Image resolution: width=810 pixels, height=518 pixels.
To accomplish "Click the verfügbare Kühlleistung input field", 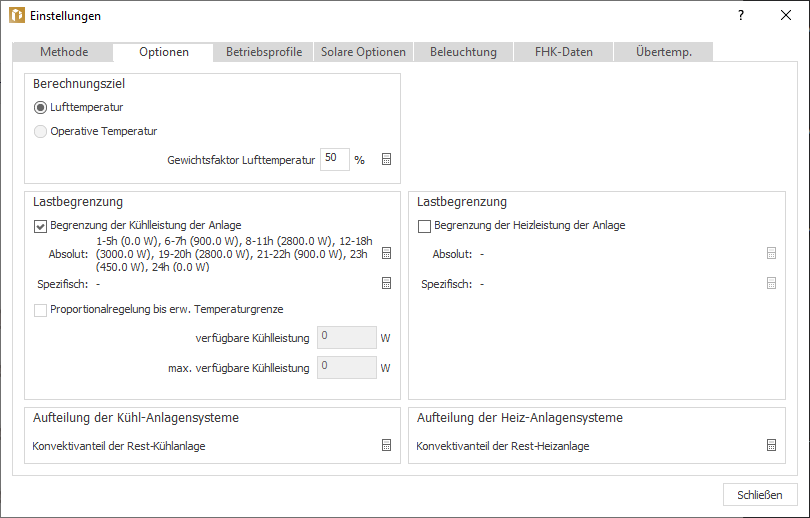I will click(347, 338).
